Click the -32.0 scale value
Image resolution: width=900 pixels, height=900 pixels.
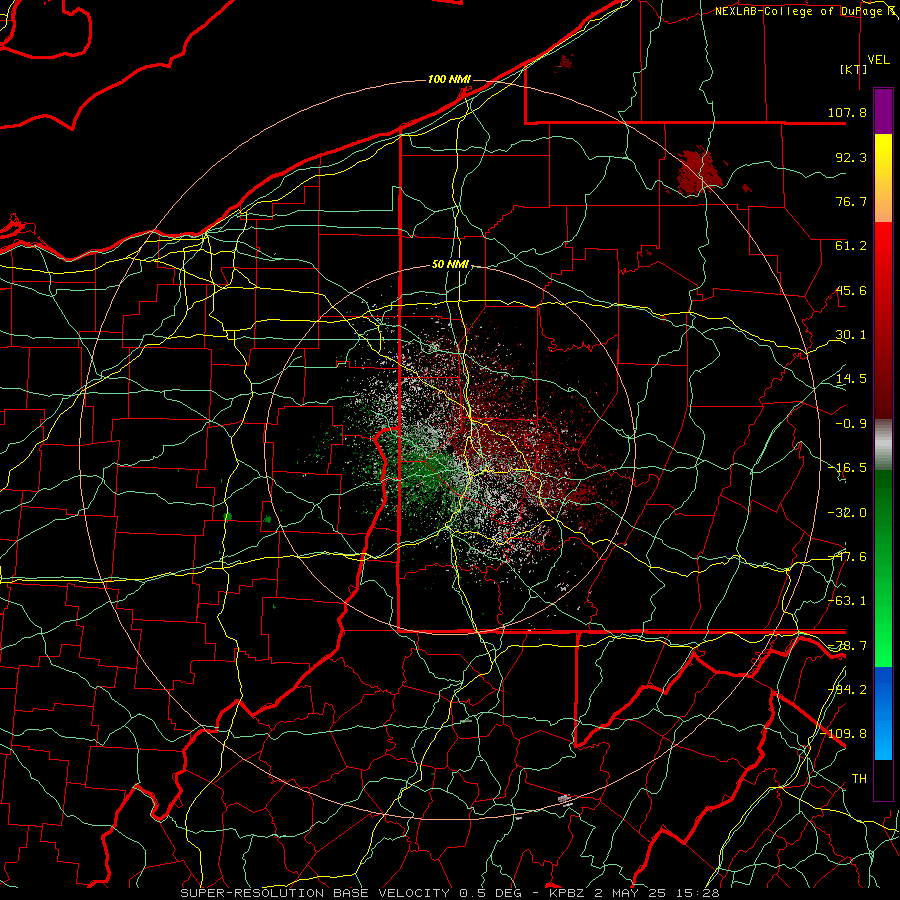847,513
